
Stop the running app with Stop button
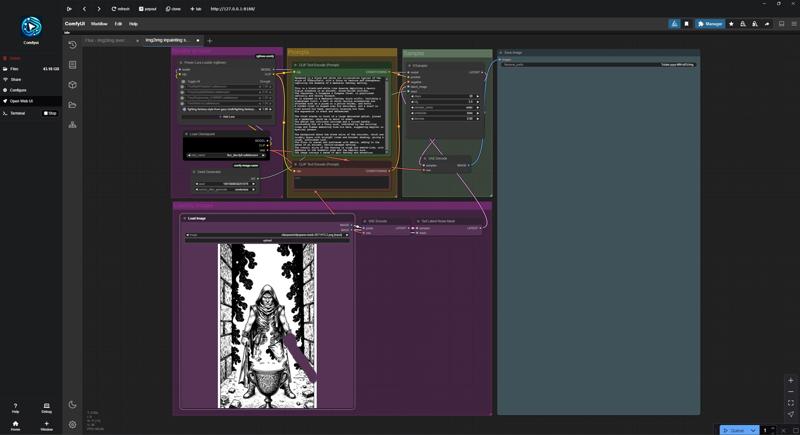(50, 113)
